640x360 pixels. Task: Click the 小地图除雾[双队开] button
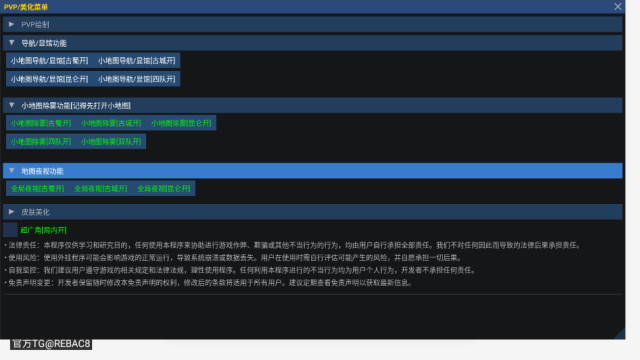111,142
